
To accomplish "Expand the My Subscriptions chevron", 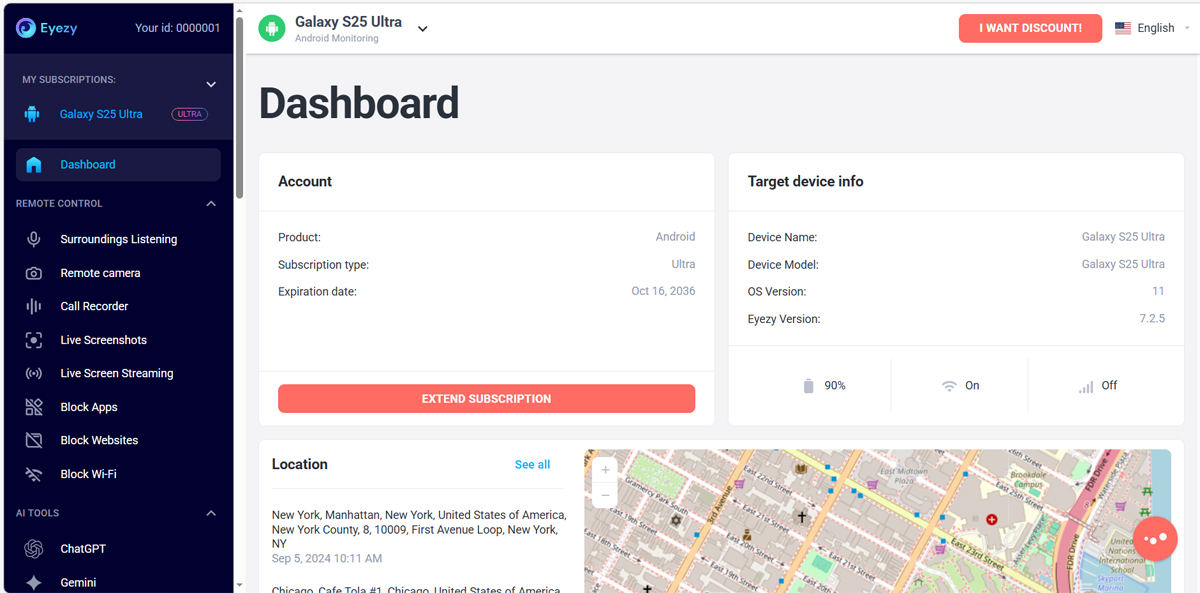I will point(211,85).
